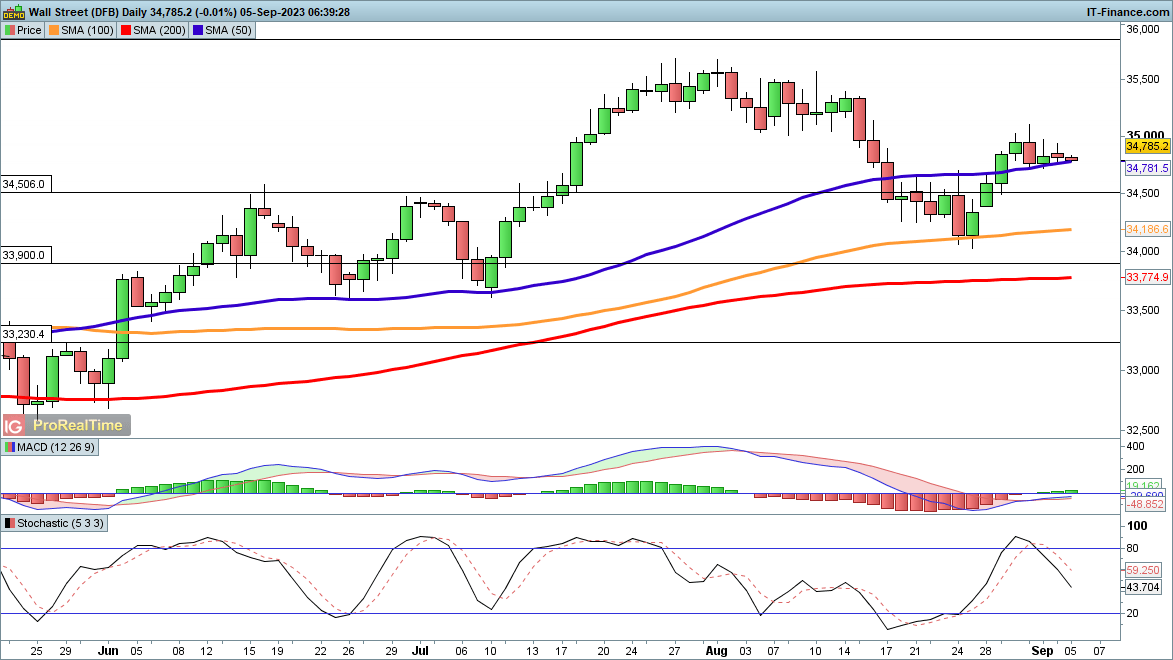
Task: Click the DEMO candlestick icon in title bar
Action: point(13,11)
